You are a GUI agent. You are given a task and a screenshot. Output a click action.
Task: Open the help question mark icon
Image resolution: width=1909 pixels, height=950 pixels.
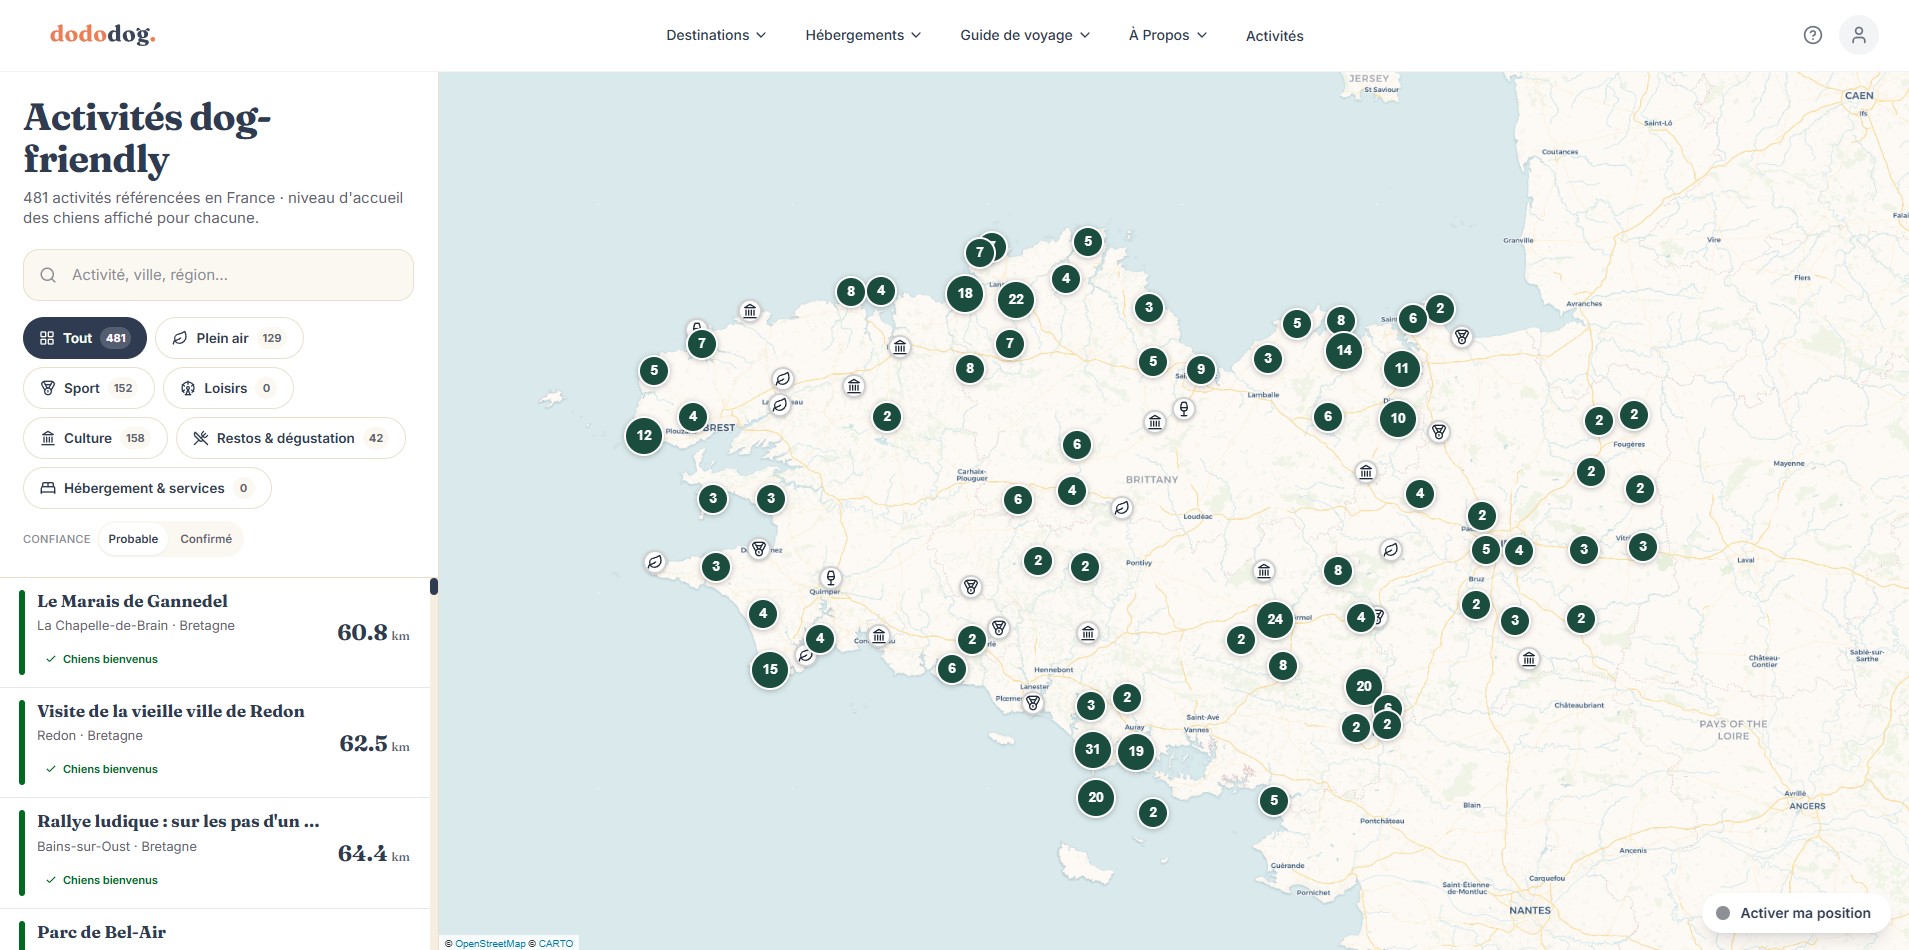pyautogui.click(x=1812, y=35)
